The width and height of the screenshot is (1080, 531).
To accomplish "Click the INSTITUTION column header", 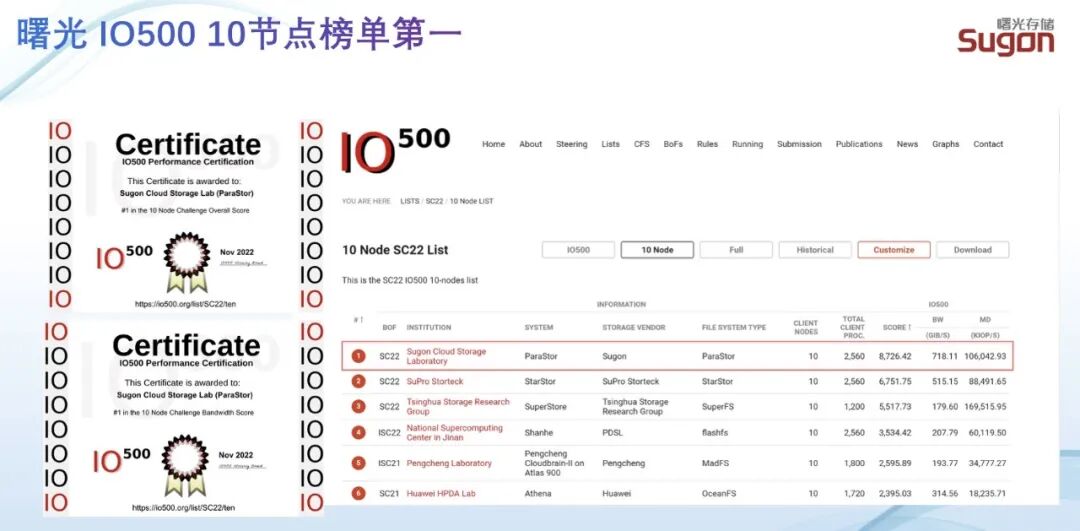I will (428, 327).
